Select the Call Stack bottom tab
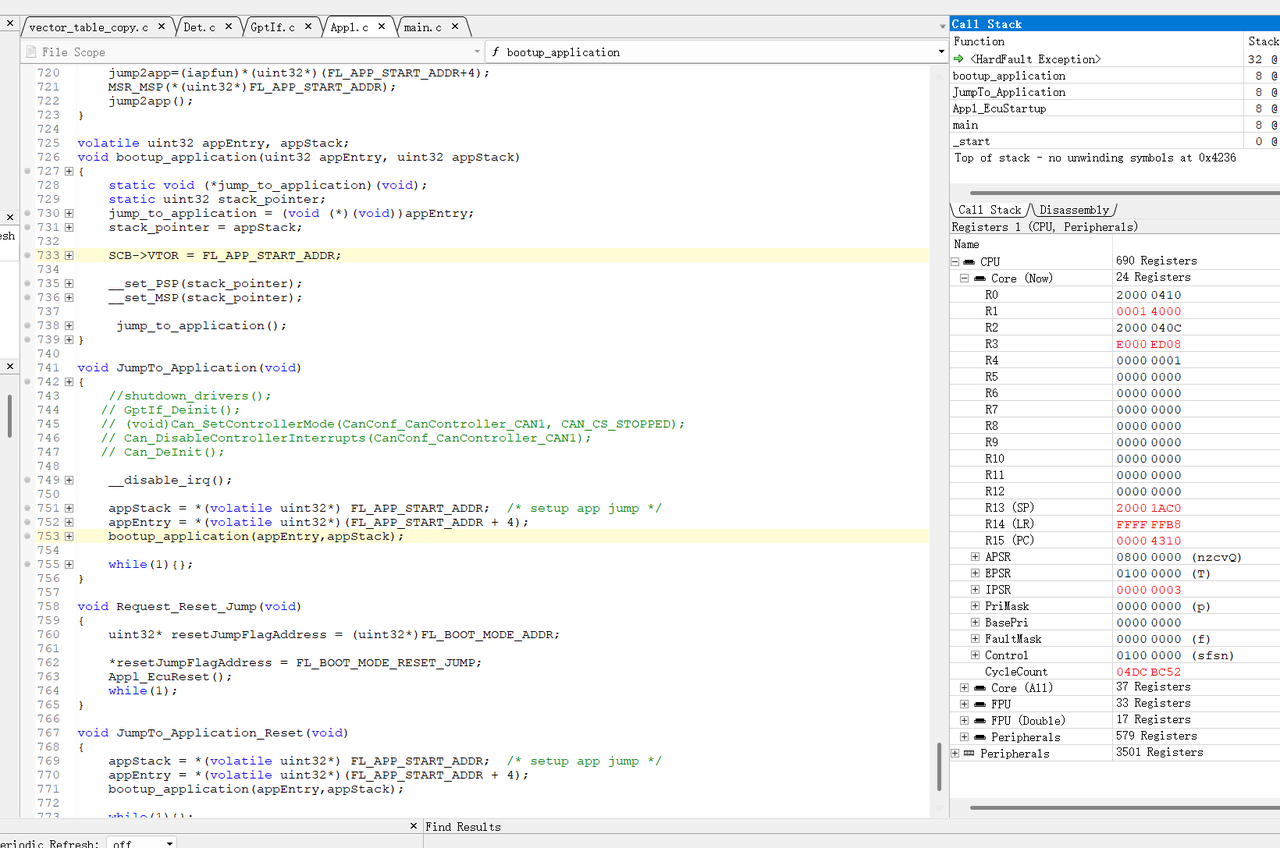The image size is (1280, 848). point(989,210)
